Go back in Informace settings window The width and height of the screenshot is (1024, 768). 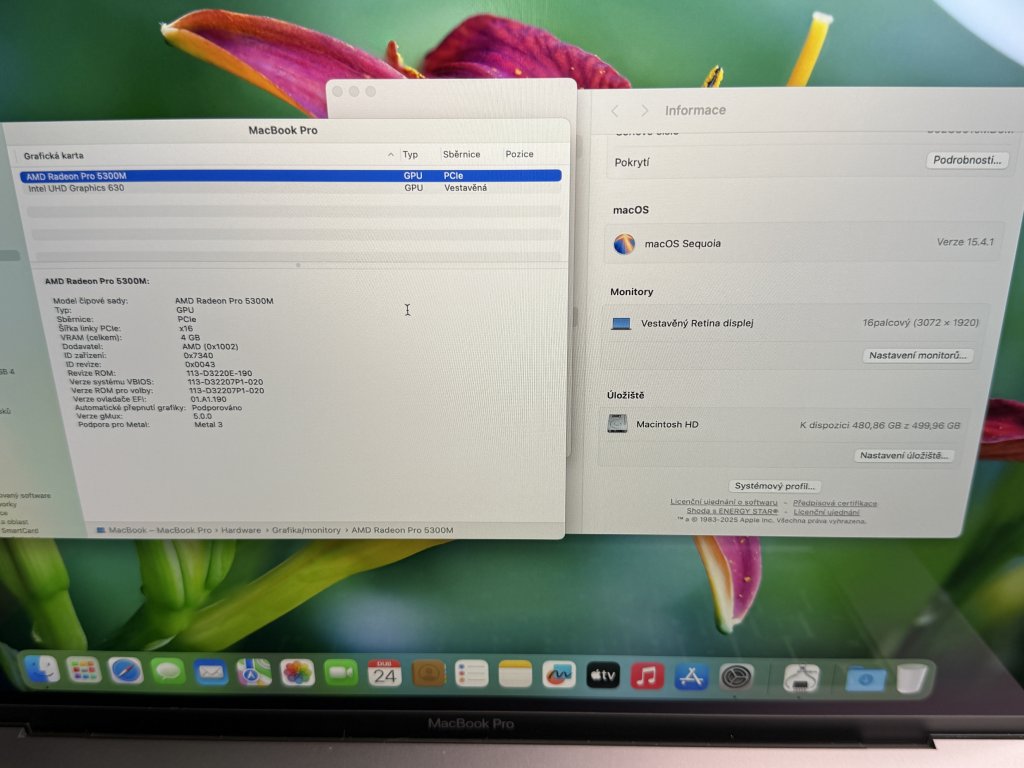pyautogui.click(x=615, y=111)
